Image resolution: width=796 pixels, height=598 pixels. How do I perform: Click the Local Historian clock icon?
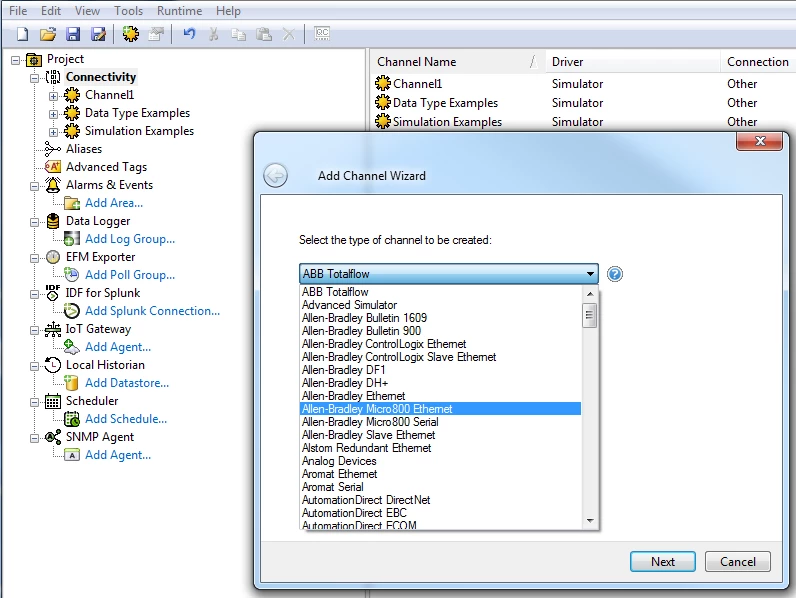(53, 365)
